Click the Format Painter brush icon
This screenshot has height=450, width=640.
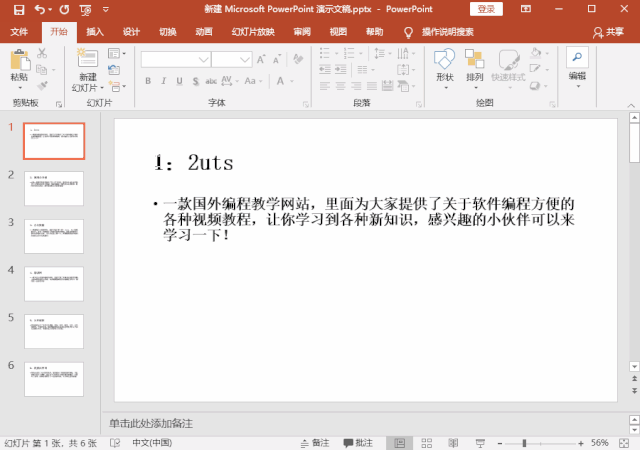(x=42, y=86)
